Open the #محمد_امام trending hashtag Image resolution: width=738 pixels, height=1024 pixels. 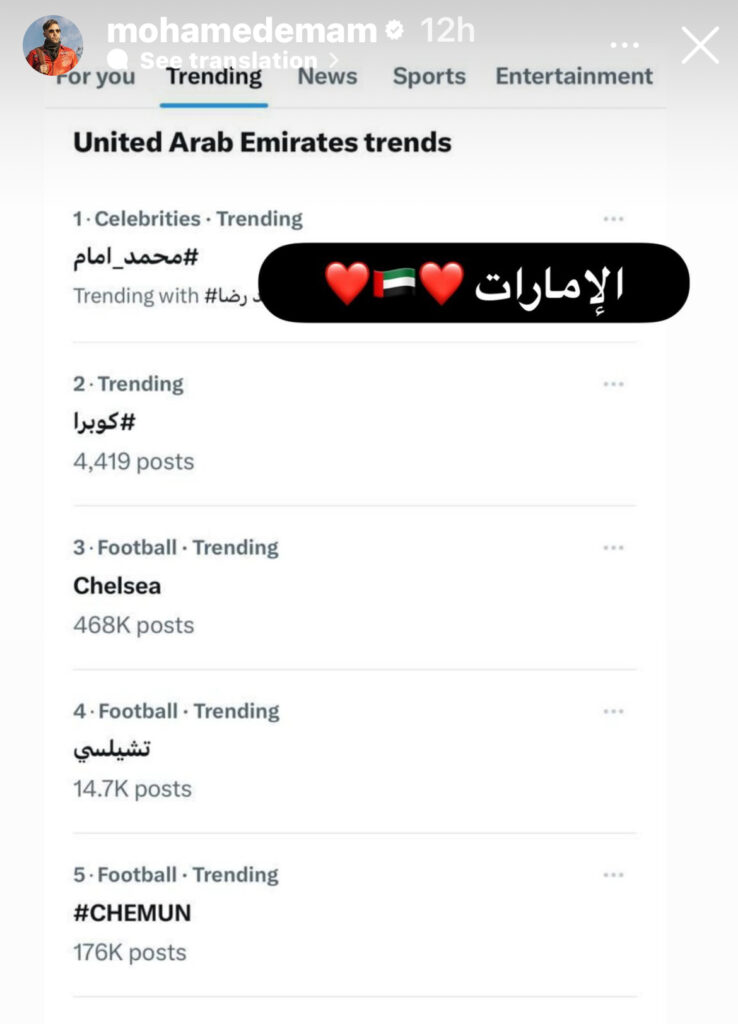[x=135, y=257]
